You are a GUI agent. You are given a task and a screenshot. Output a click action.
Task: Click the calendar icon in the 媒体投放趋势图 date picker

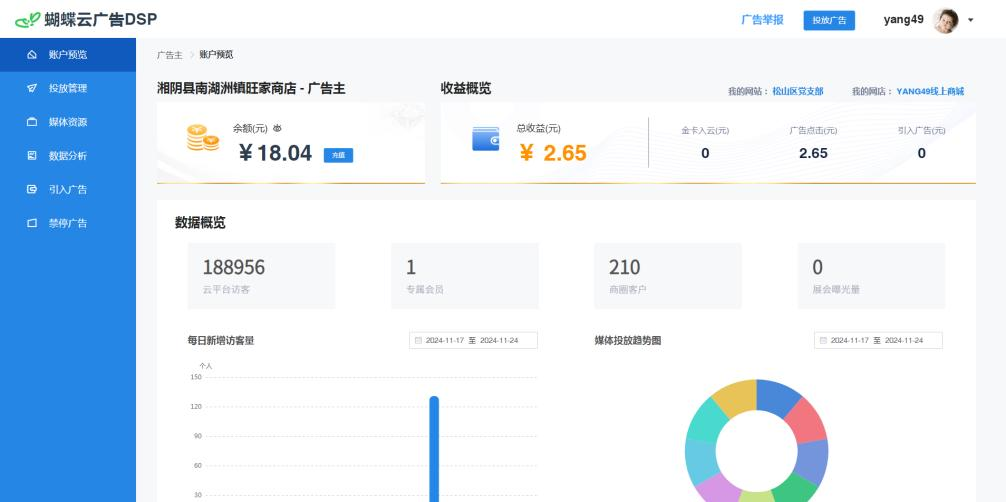point(823,340)
